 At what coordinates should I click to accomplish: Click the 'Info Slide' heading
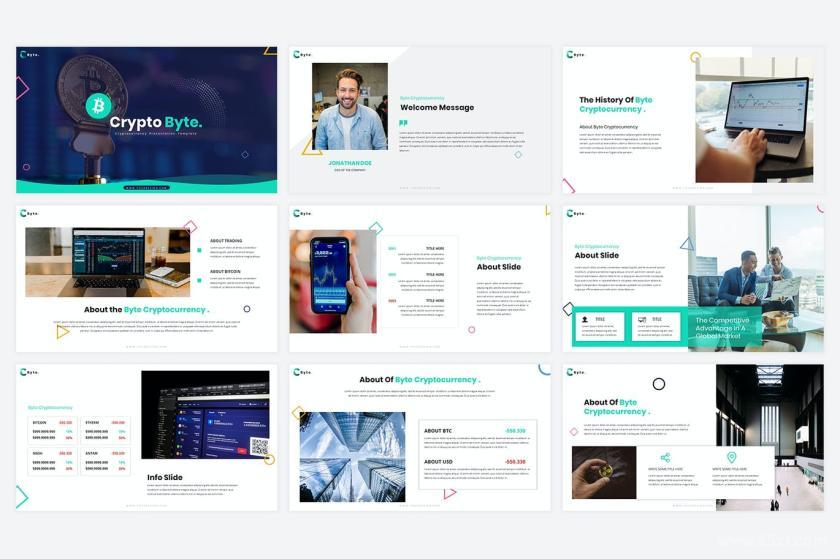click(165, 477)
